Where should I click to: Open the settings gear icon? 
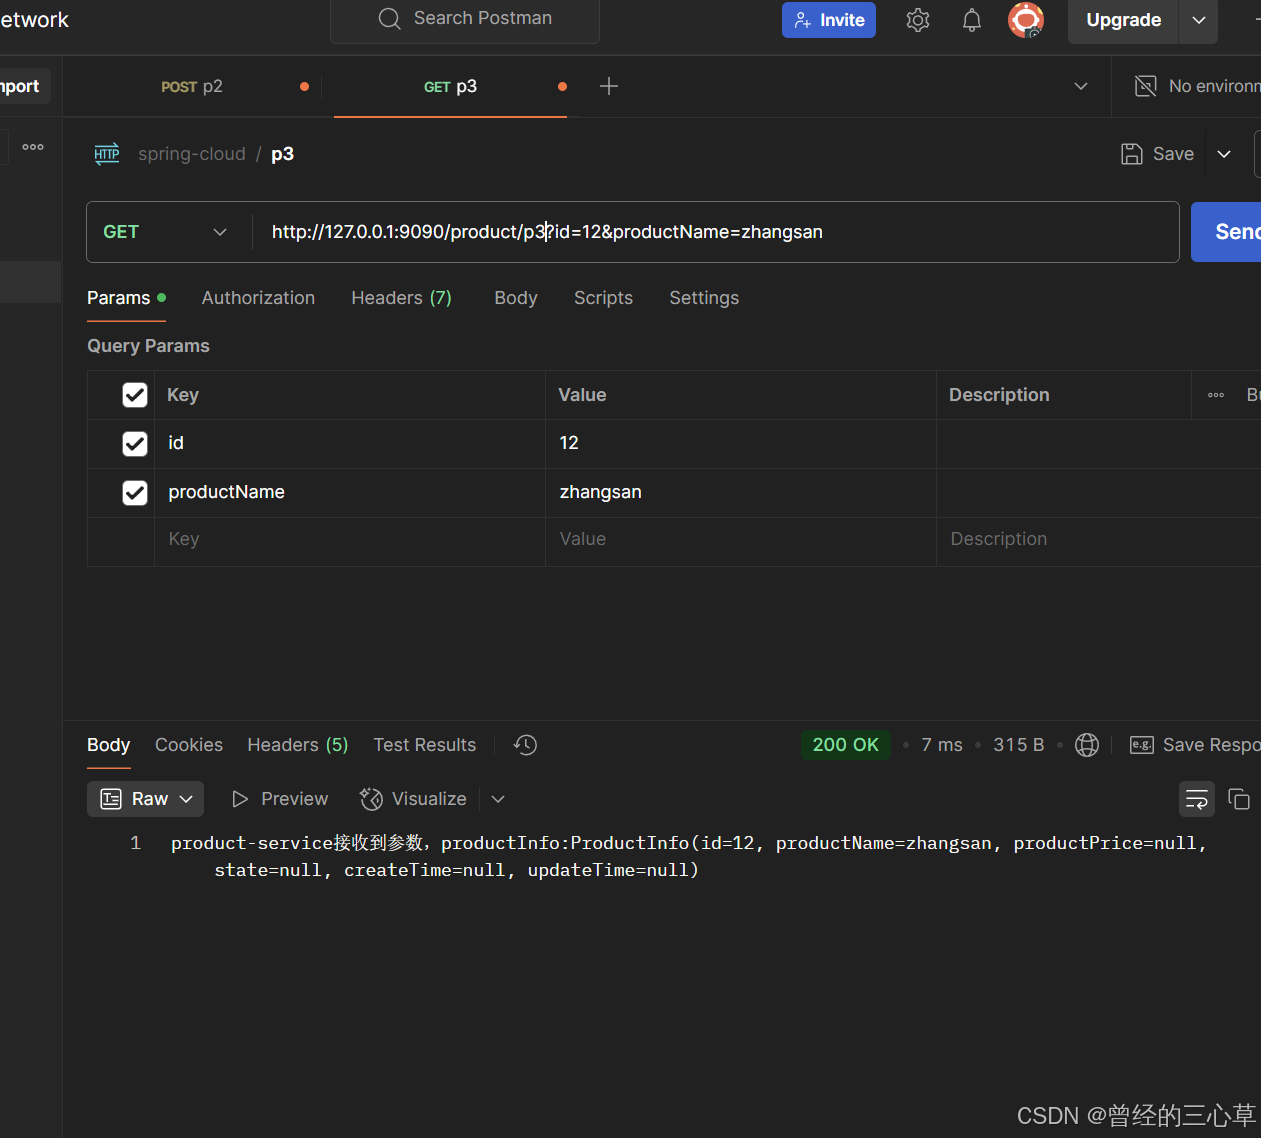[x=917, y=20]
